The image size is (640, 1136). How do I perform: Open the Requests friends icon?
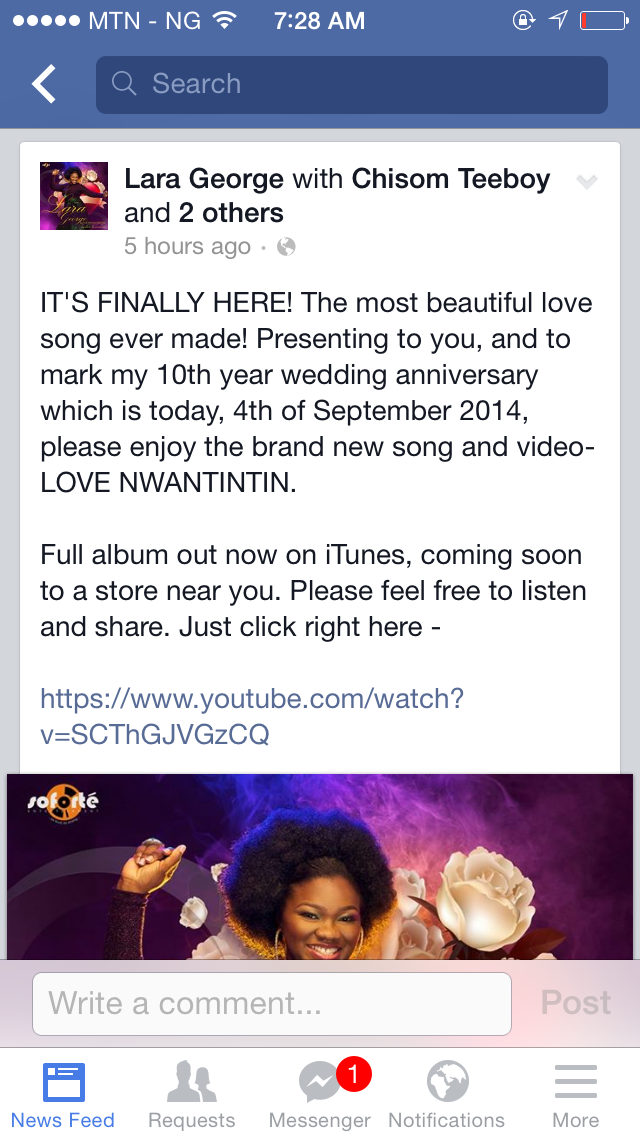coord(191,1082)
